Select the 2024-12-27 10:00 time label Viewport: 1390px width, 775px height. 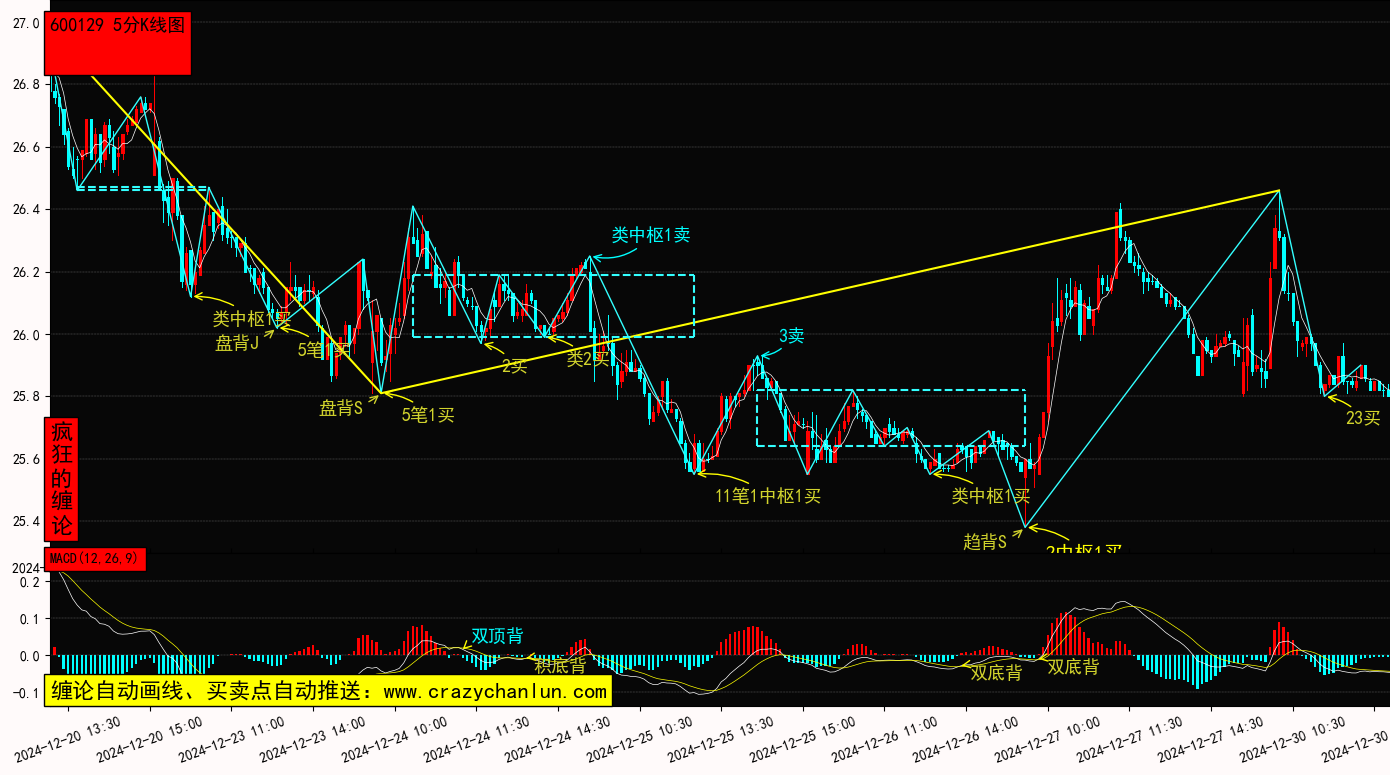pyautogui.click(x=1048, y=739)
